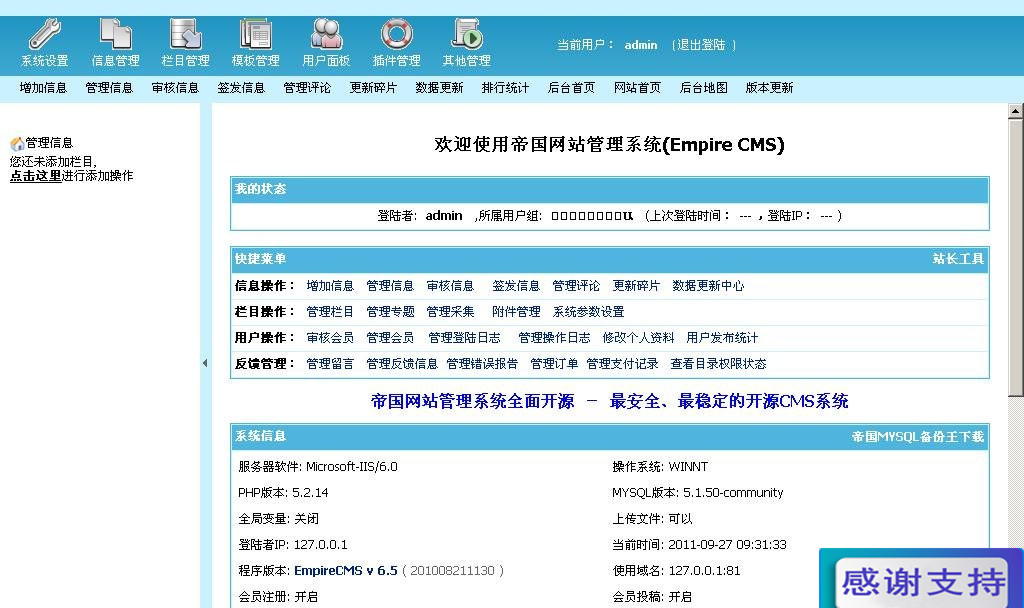1024x608 pixels.
Task: Click 服务器软件: Microsoft-IIS/6.0 text
Action: coord(318,466)
